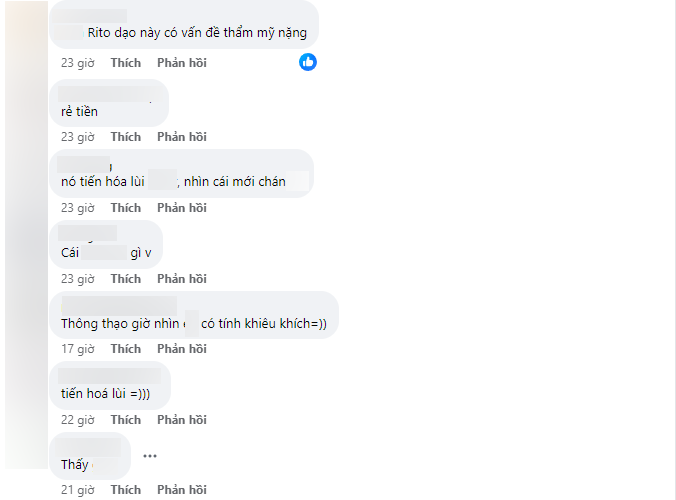The image size is (676, 500).
Task: Select the 'rẻ tiền' comment bubble
Action: pos(109,103)
